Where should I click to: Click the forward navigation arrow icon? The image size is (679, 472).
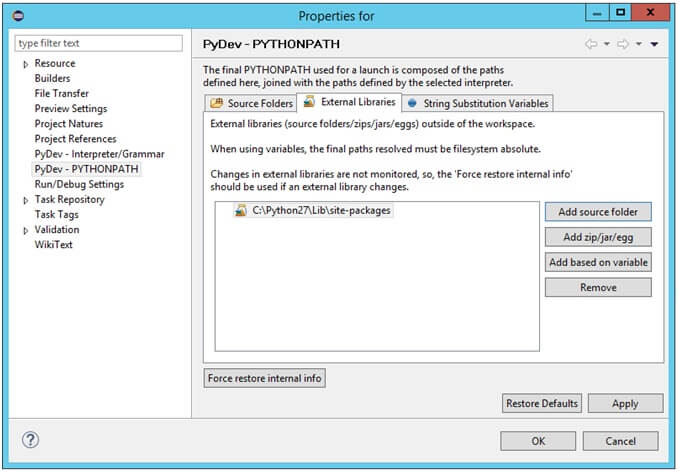tap(623, 44)
